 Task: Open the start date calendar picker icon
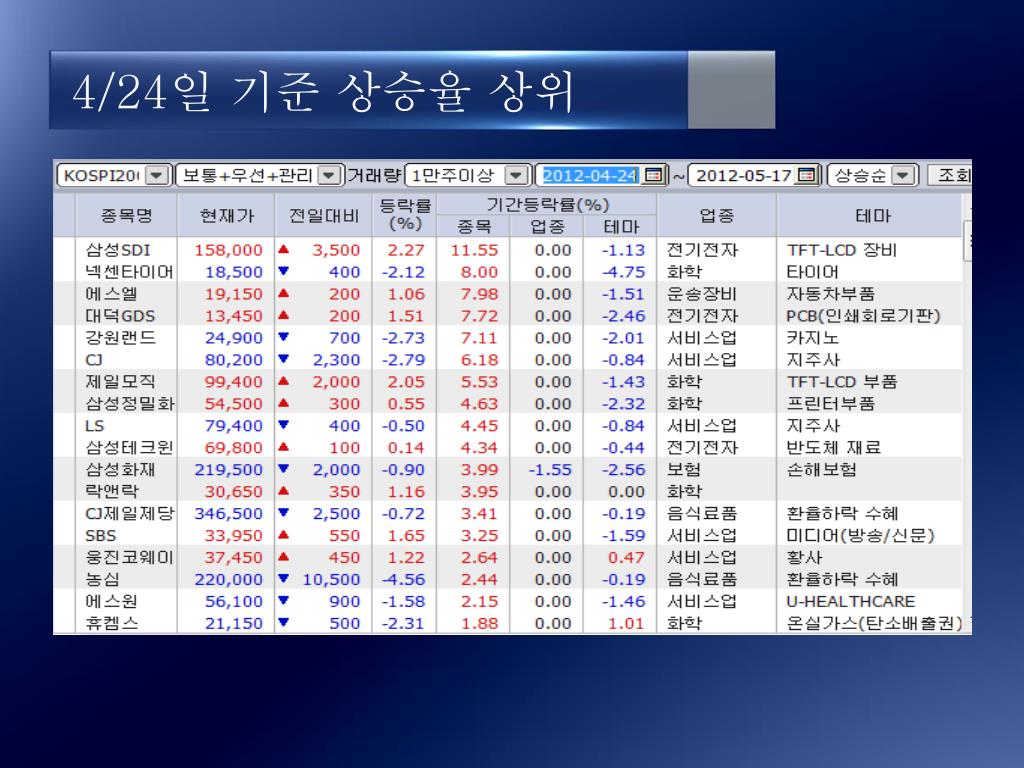pos(653,175)
